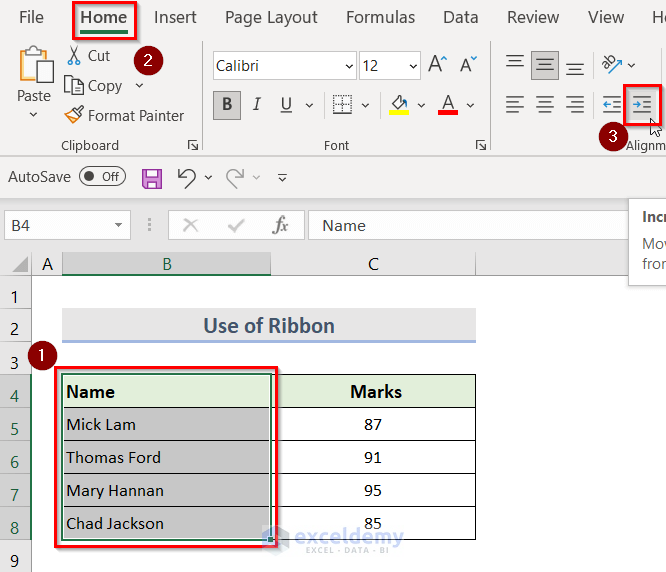This screenshot has height=572, width=666.
Task: Click the Copy icon
Action: (74, 85)
